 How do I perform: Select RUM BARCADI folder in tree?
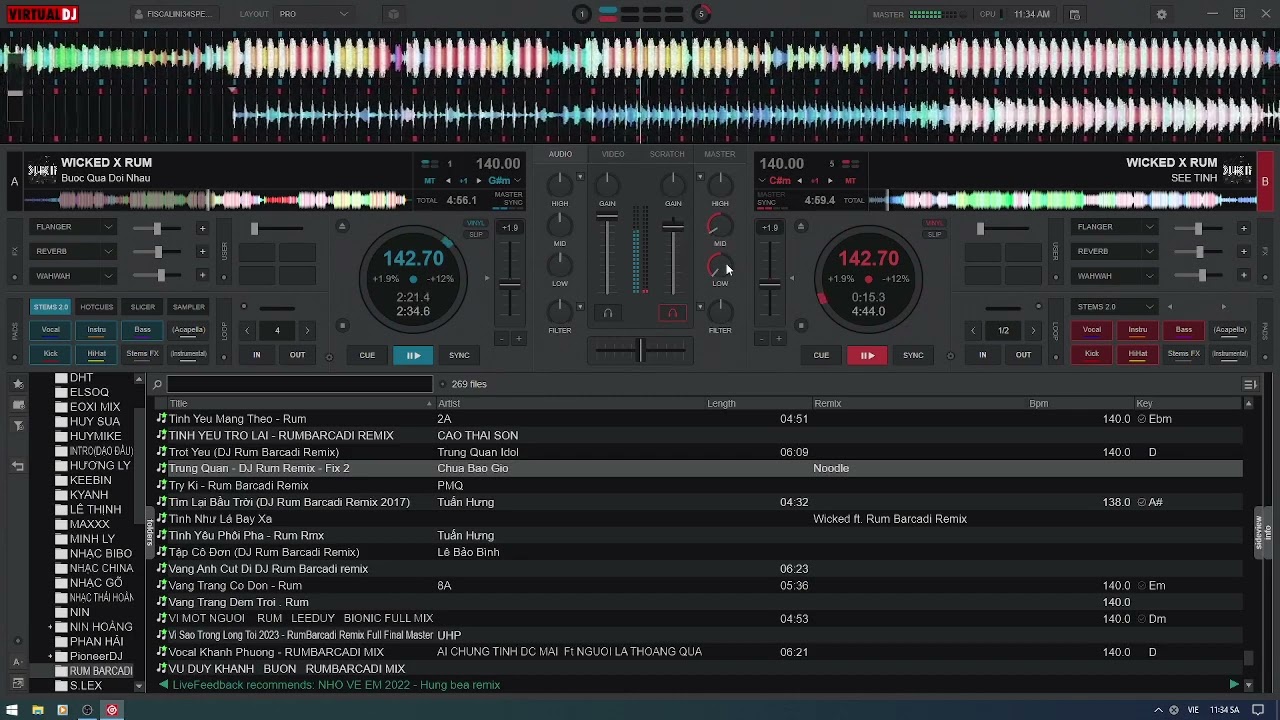(100, 671)
